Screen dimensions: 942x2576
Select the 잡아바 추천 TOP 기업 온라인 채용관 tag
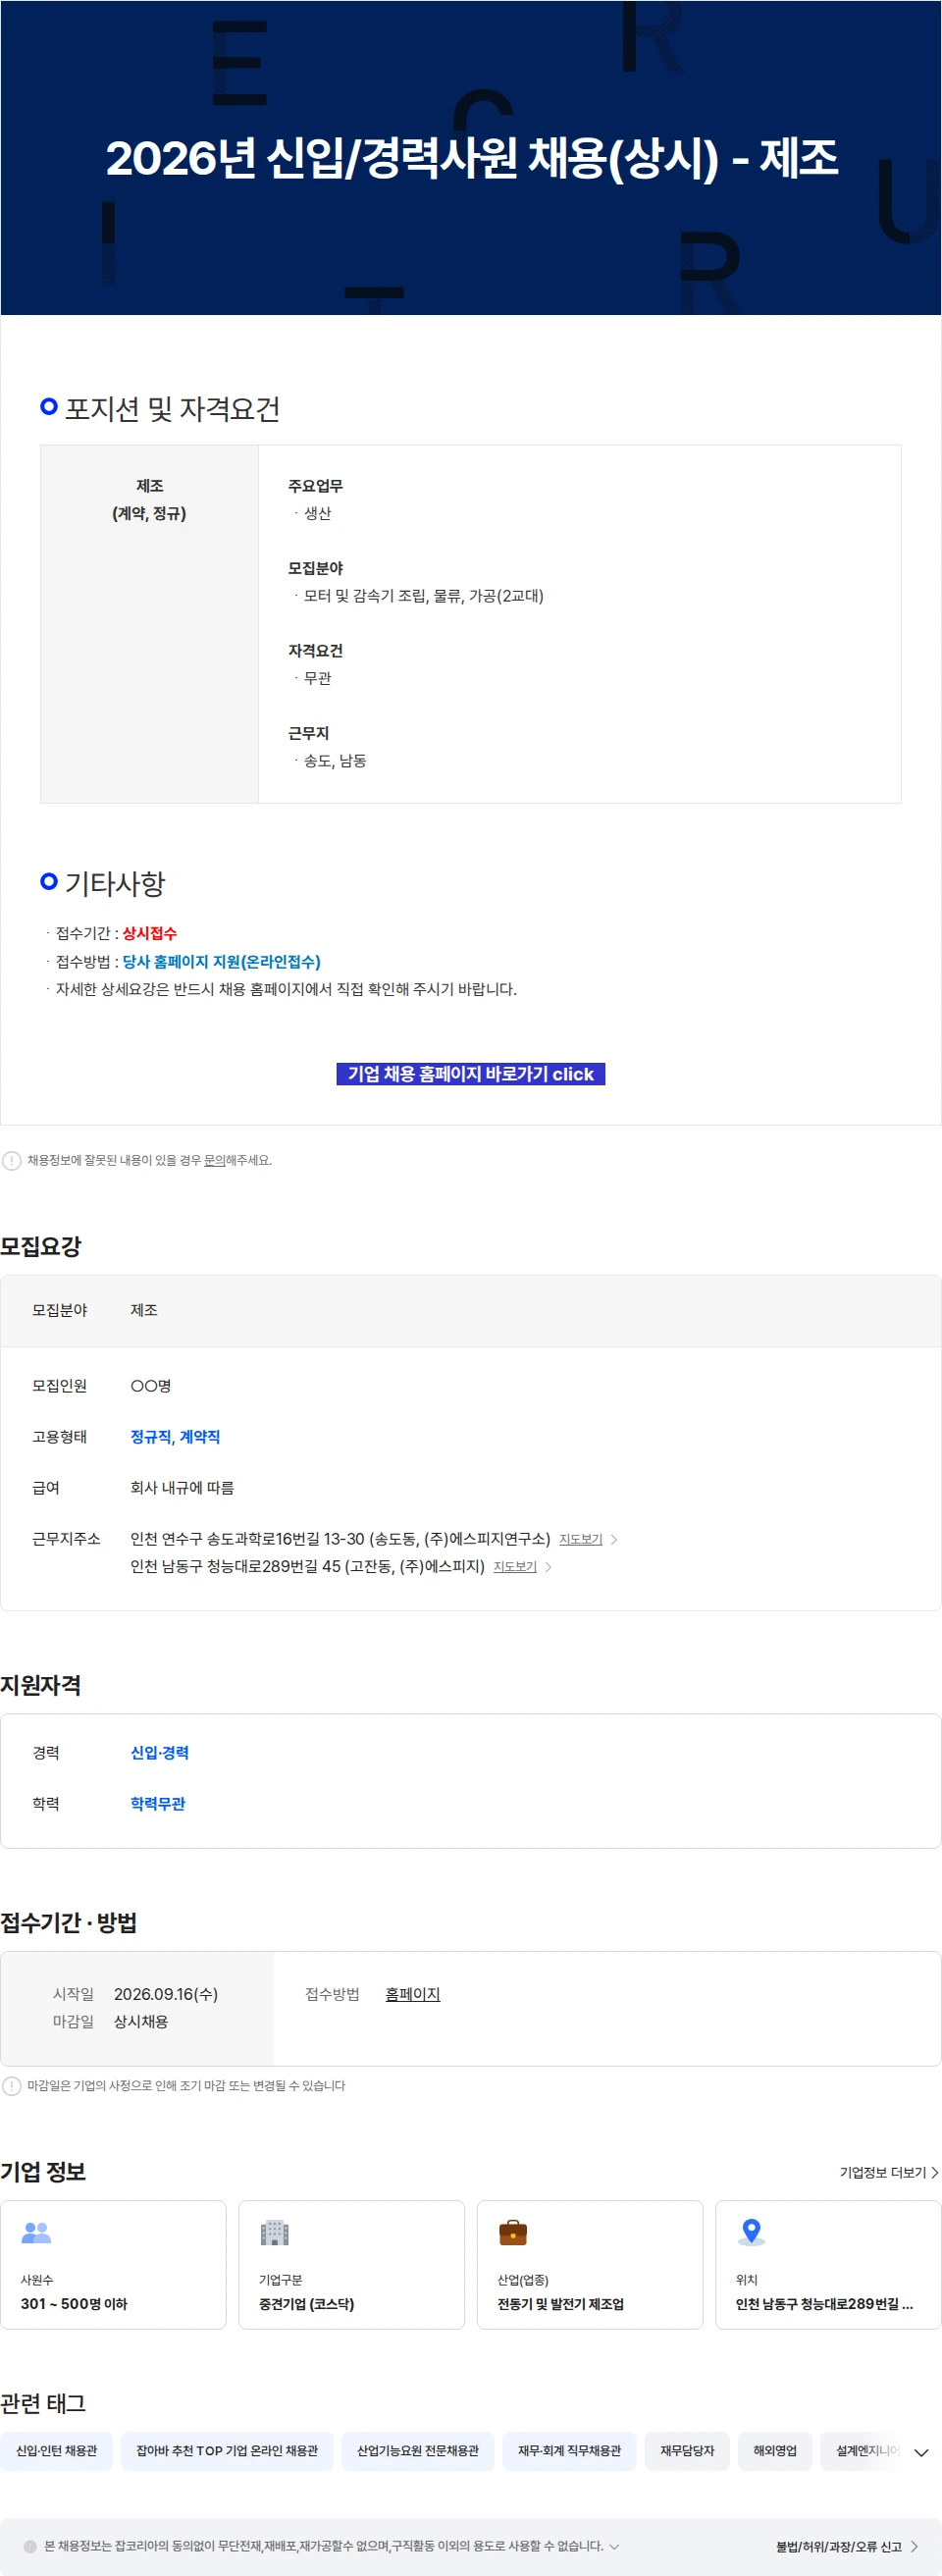[x=227, y=2451]
